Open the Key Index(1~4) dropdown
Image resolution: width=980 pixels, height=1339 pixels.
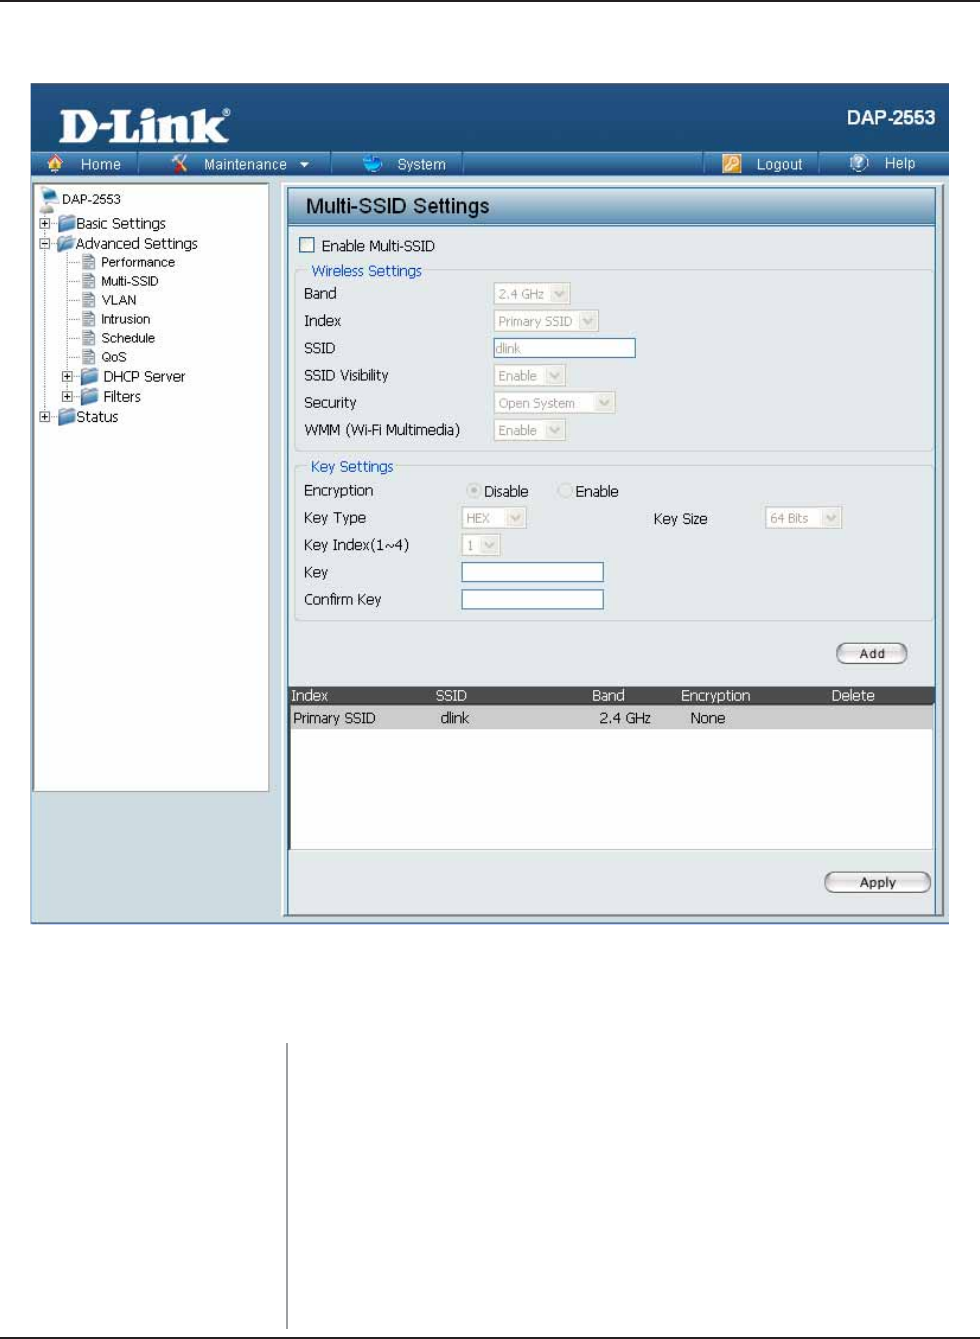[481, 545]
